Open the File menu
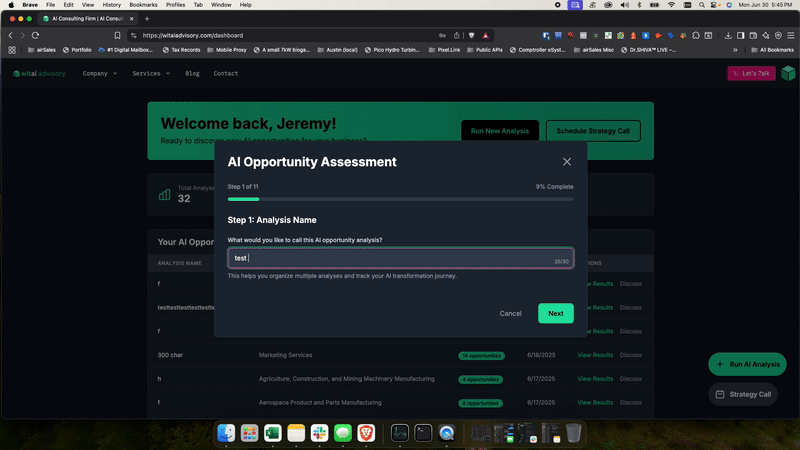The height and width of the screenshot is (450, 800). [x=51, y=5]
